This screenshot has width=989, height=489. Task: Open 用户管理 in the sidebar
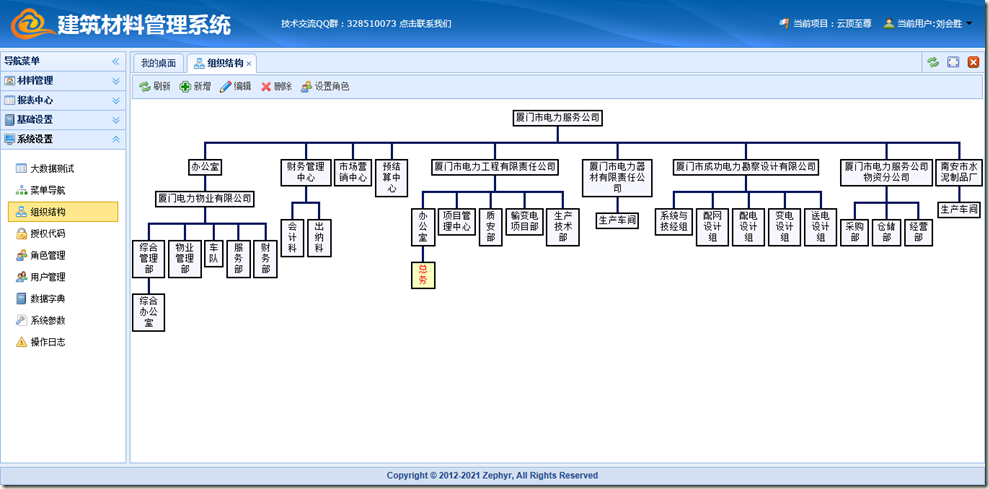[x=47, y=277]
